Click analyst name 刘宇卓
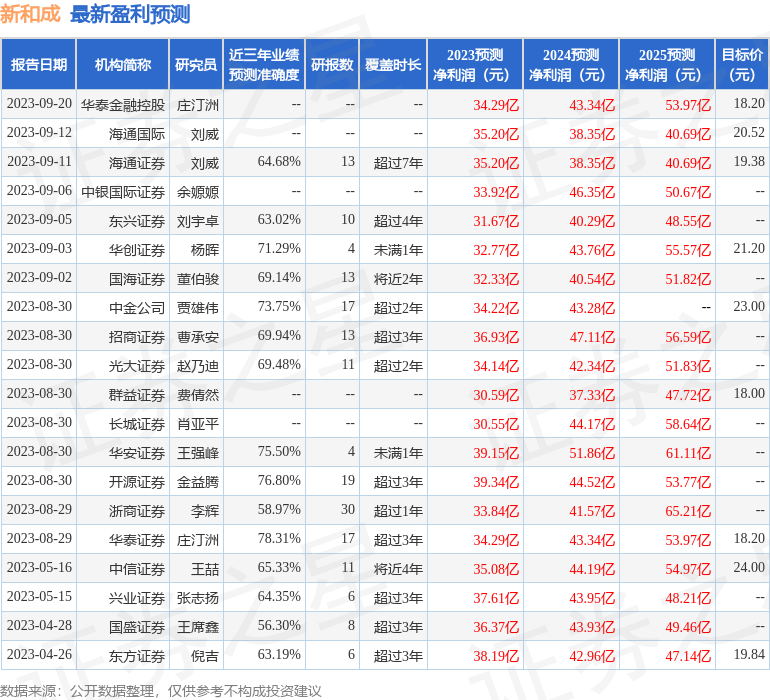The image size is (770, 700). pyautogui.click(x=197, y=221)
